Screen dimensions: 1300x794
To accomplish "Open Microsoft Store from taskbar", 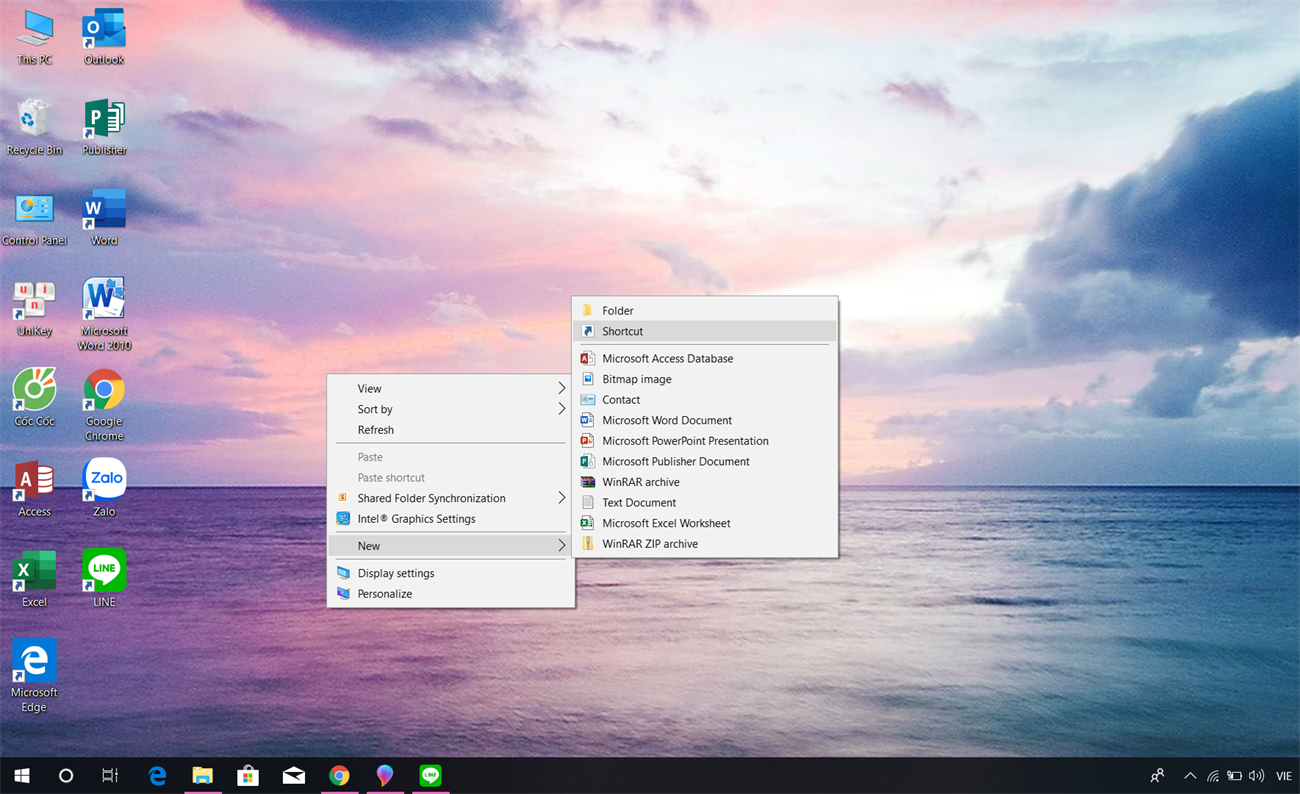I will (x=248, y=775).
